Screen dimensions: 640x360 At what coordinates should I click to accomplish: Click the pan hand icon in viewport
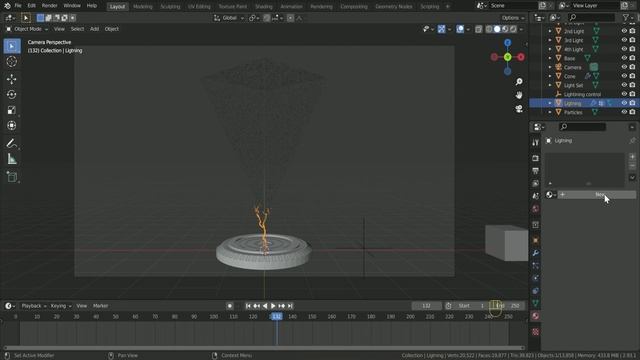tap(519, 95)
